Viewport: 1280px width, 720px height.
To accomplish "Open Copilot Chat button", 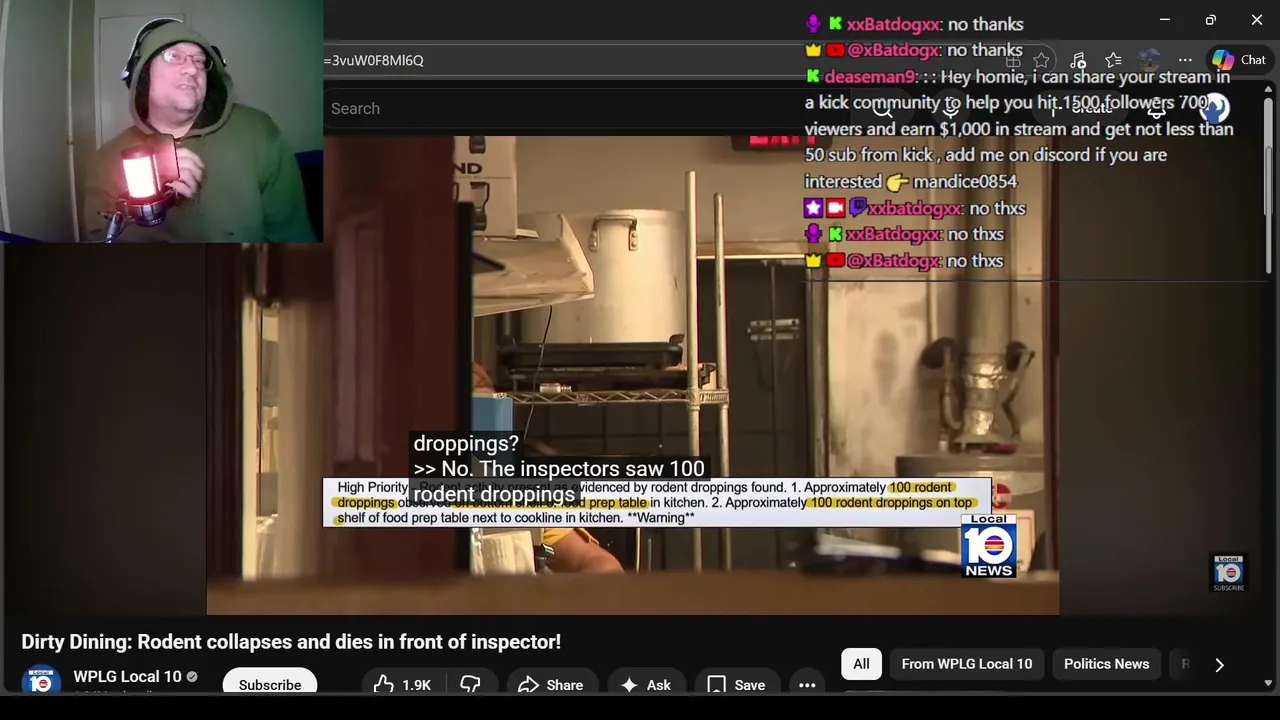I will (1239, 60).
